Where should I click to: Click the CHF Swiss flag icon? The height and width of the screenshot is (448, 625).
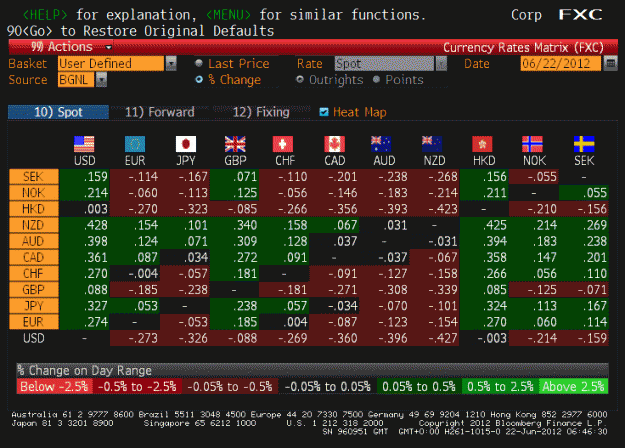[283, 144]
